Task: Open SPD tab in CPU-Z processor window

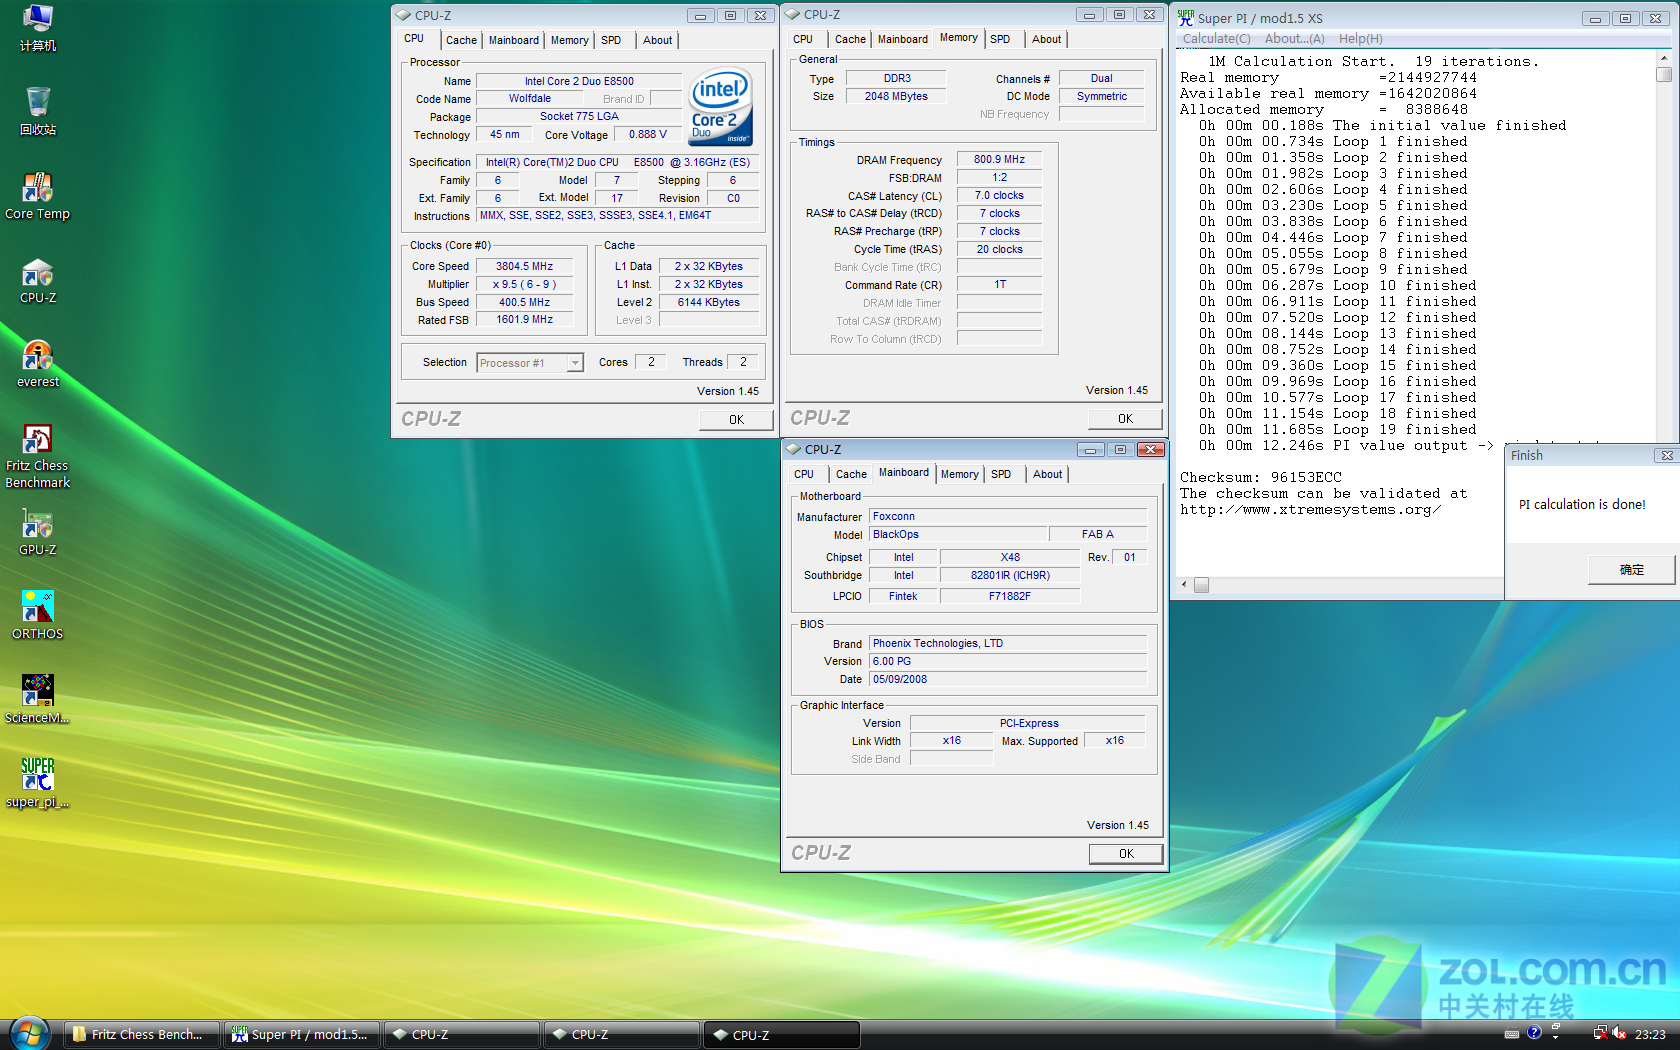Action: click(x=611, y=40)
